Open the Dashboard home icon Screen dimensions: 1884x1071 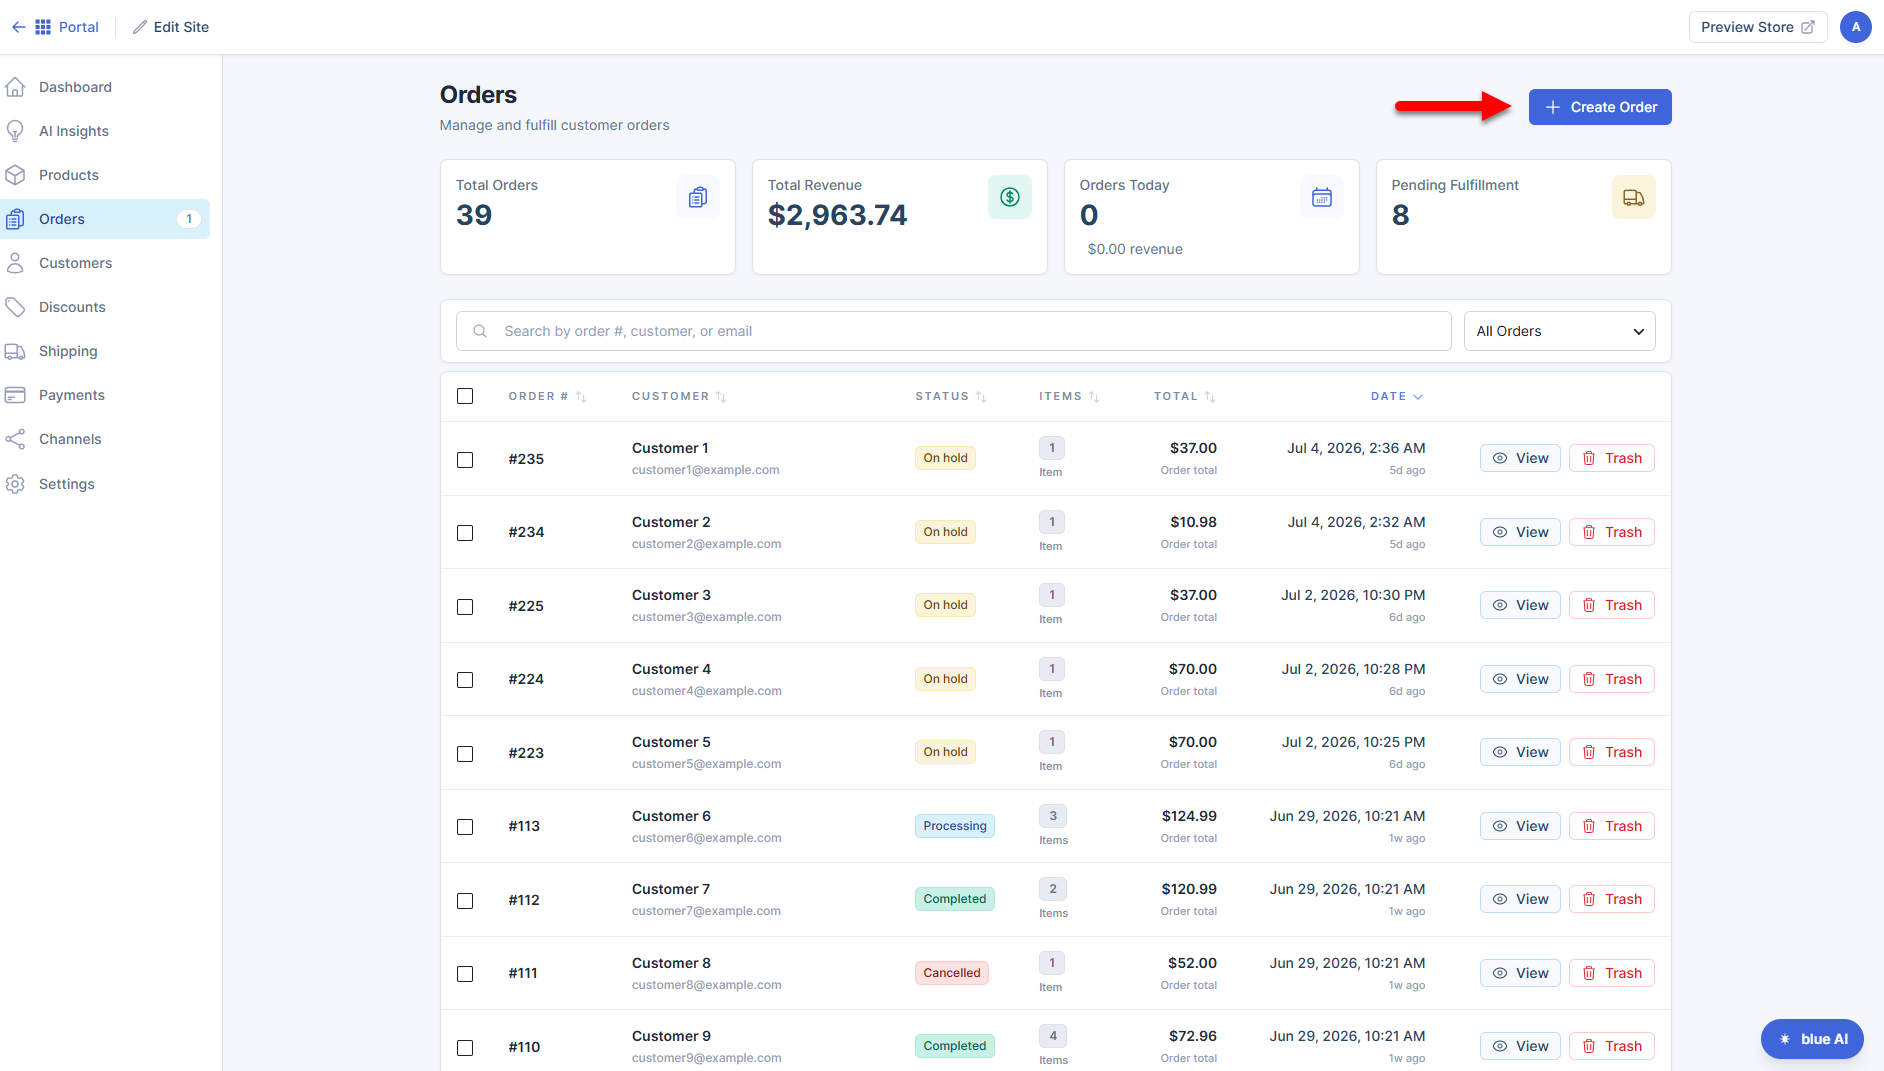[15, 87]
